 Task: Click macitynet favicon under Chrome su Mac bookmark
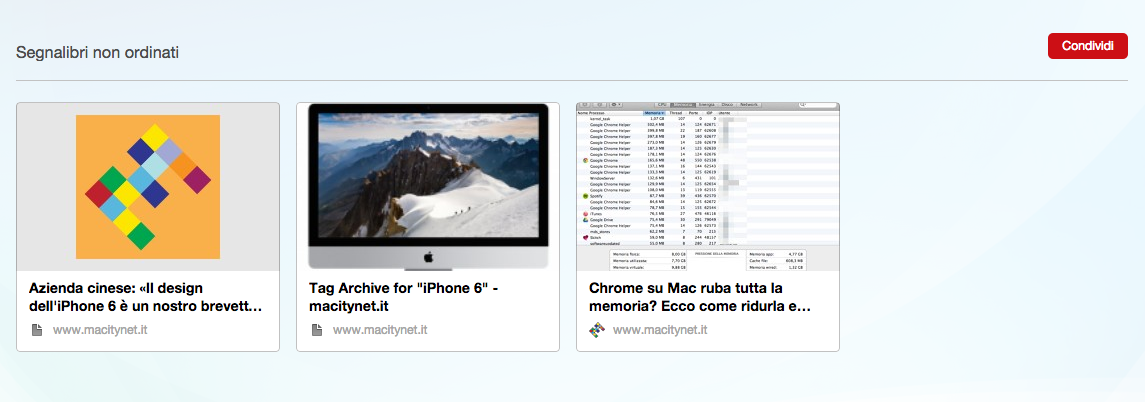point(597,330)
